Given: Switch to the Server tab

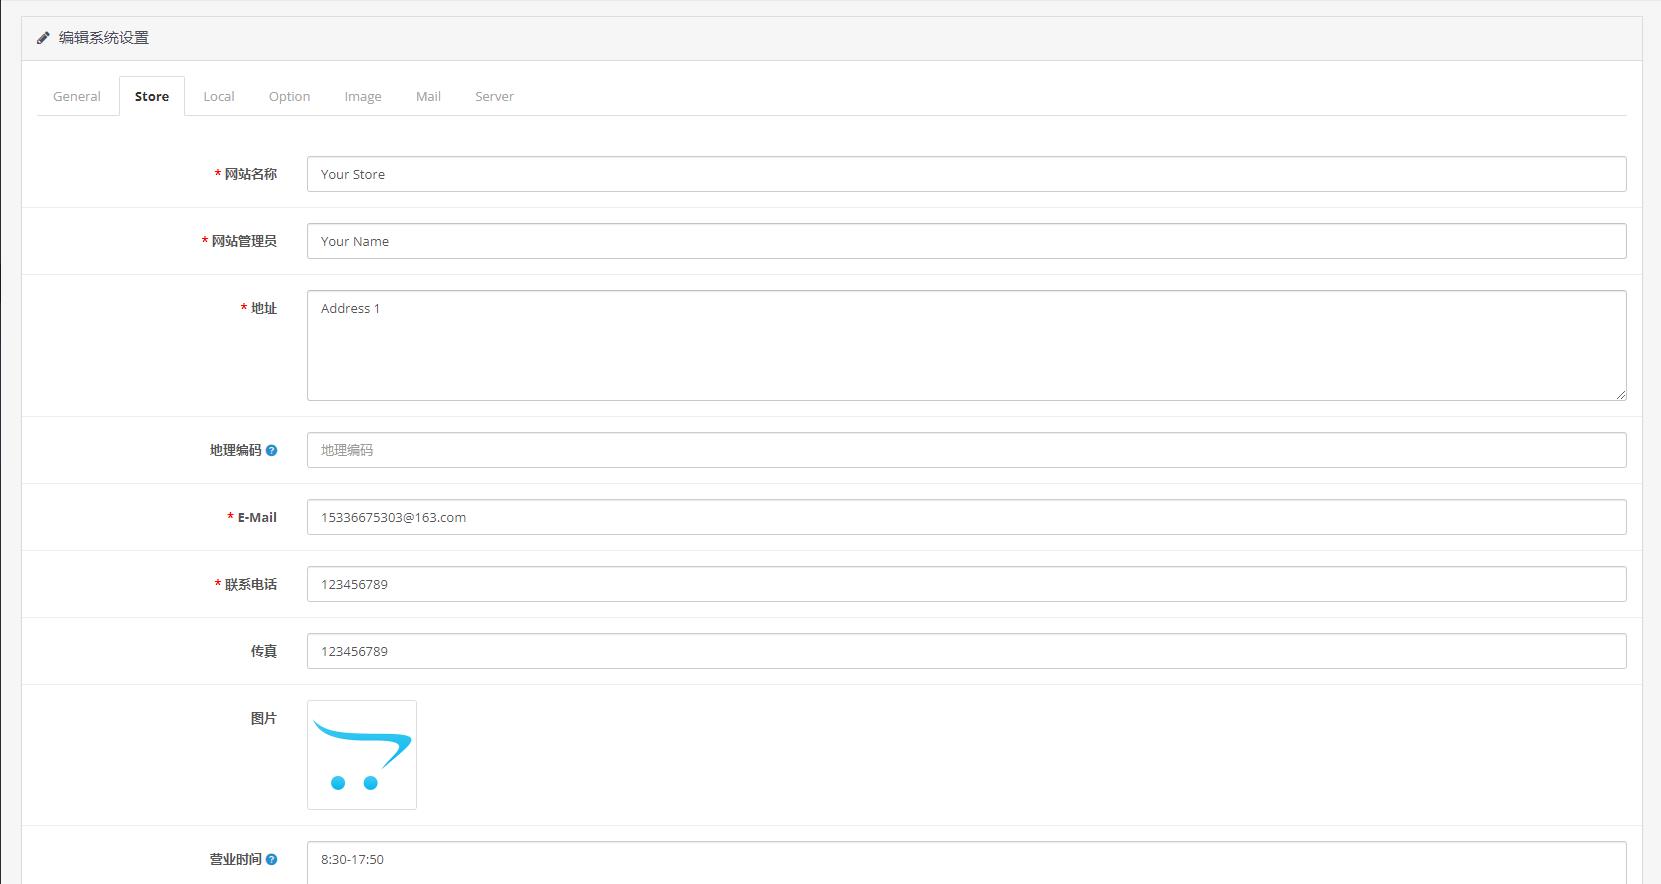Looking at the screenshot, I should coord(494,96).
